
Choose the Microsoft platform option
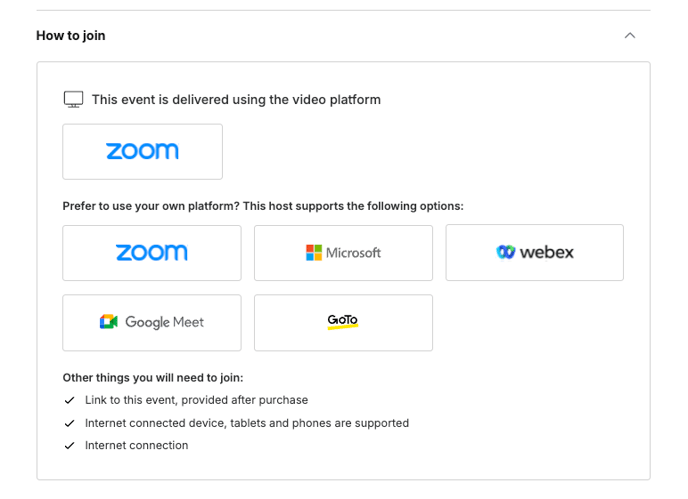pyautogui.click(x=343, y=253)
